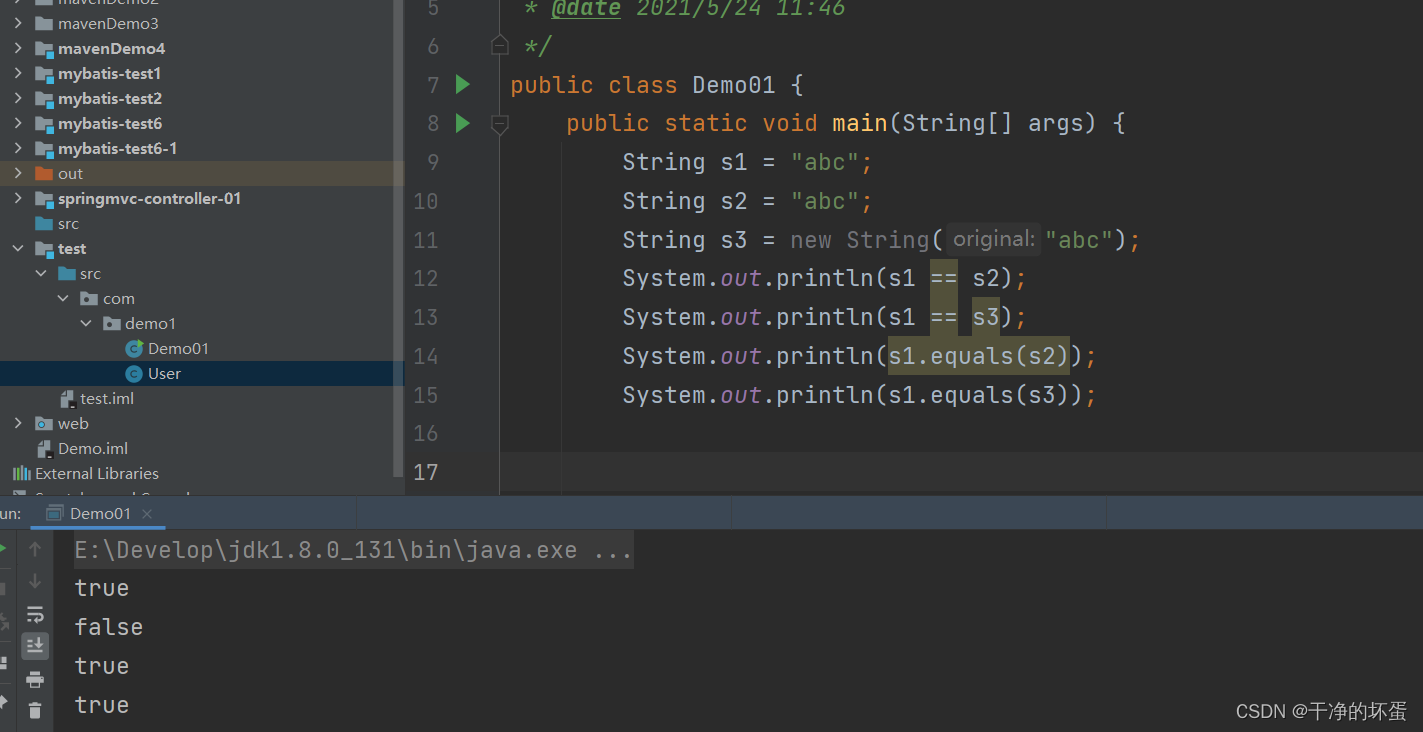Expand the mavenDemo3 folder

(18, 24)
